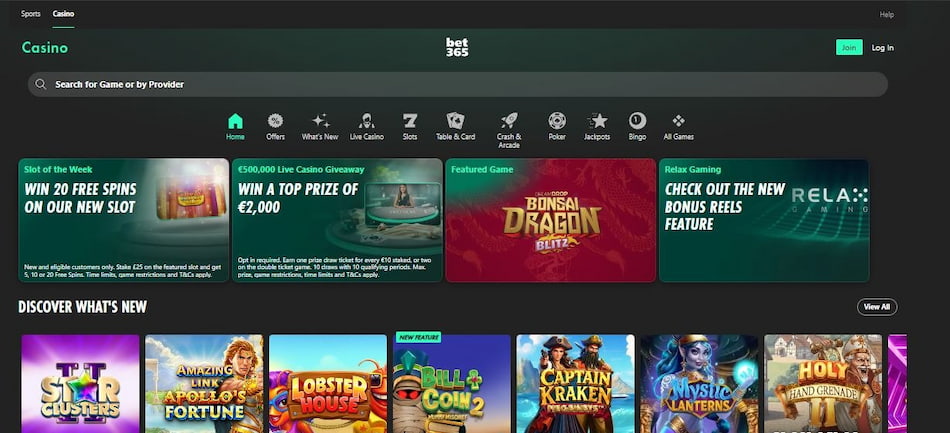Launch the Apollo's Fortune game tile

[x=204, y=384]
